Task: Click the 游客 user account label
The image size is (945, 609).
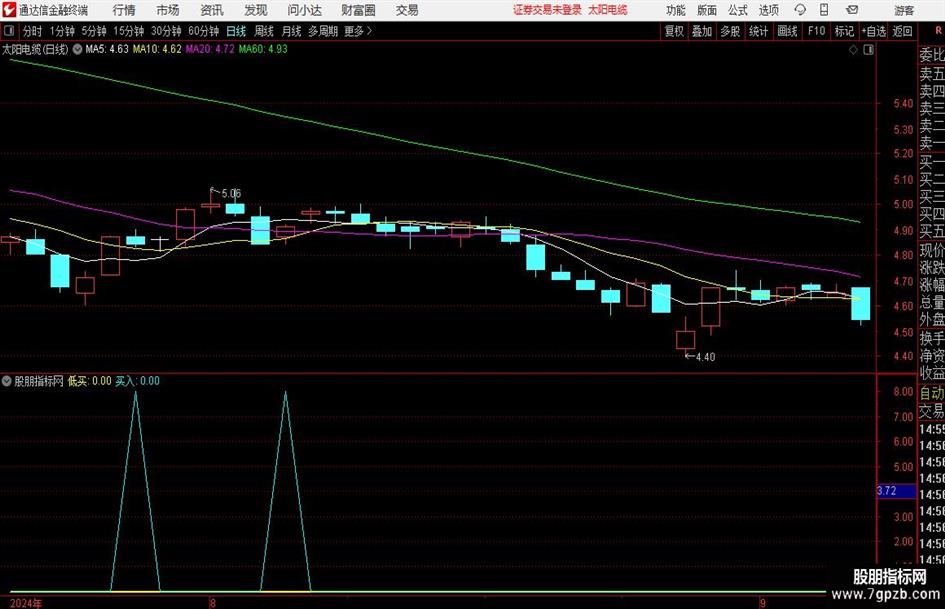Action: tap(904, 10)
